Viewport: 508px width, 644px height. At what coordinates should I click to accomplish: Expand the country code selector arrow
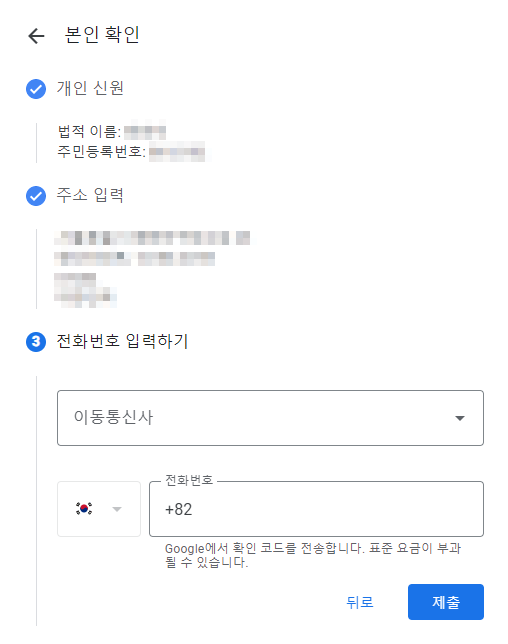pos(117,509)
